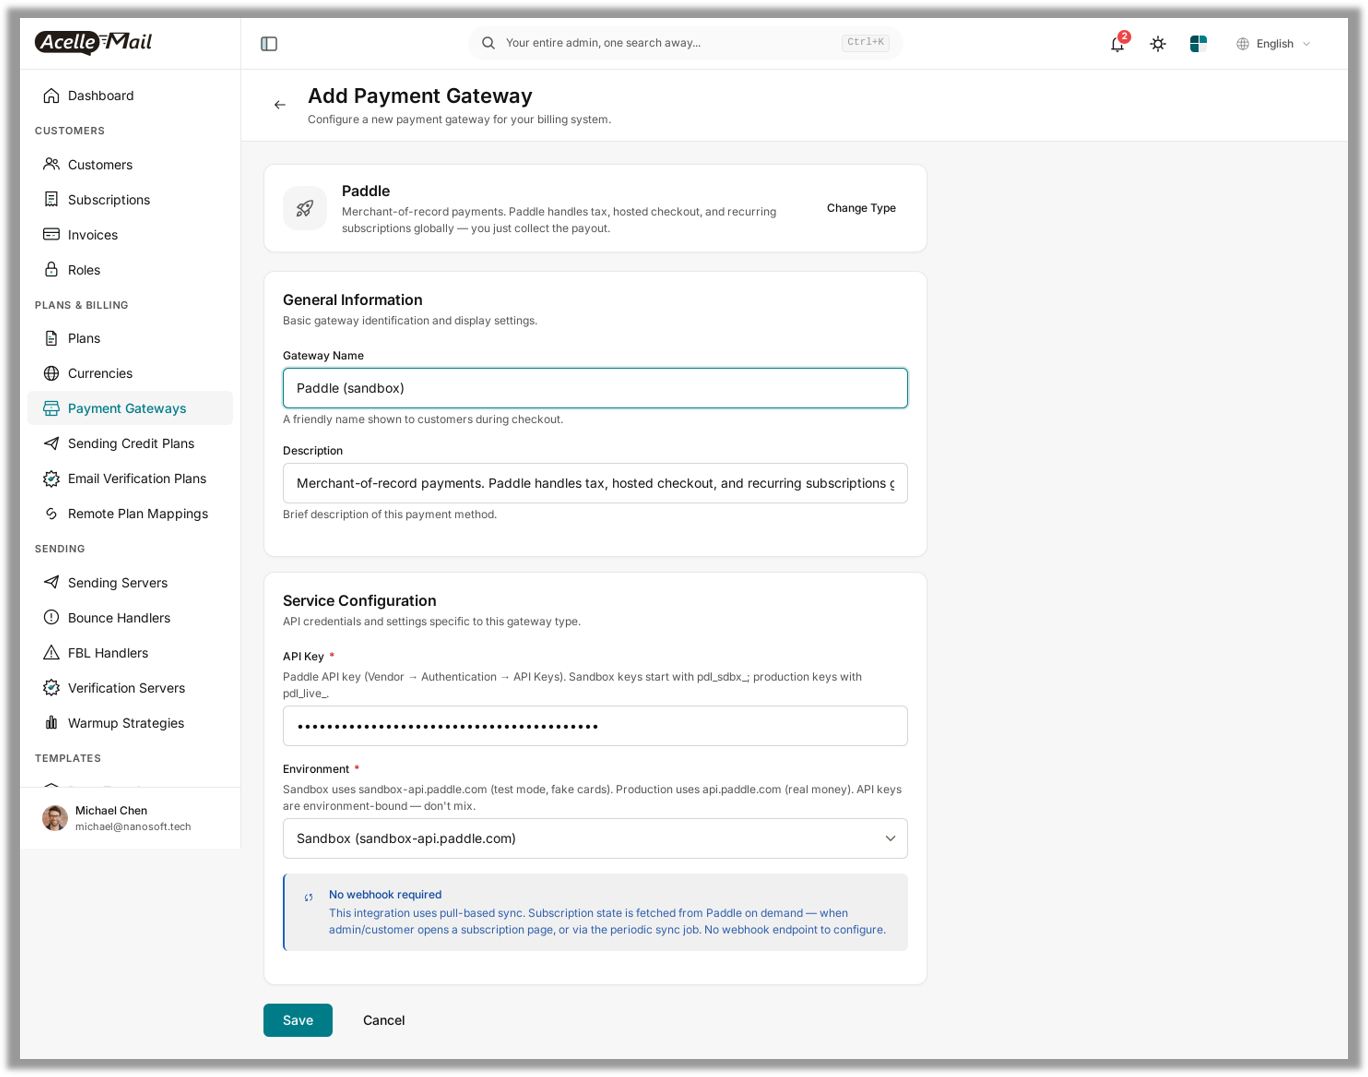The height and width of the screenshot is (1077, 1368).
Task: Click the Paddle rocket icon
Action: coord(305,208)
